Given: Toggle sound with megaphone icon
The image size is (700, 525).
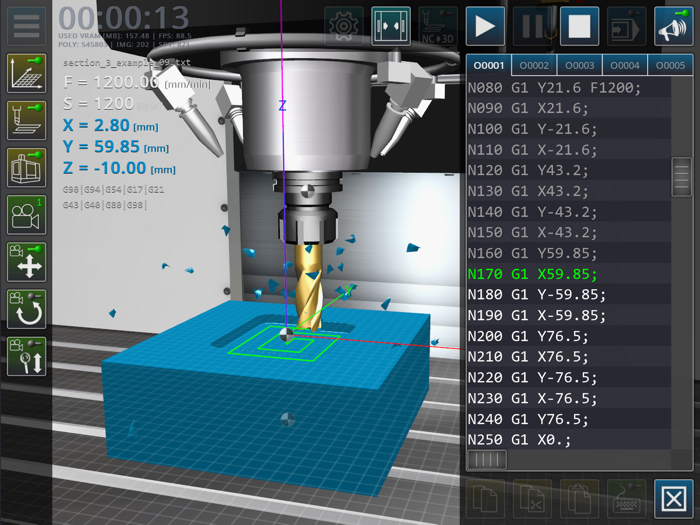Looking at the screenshot, I should [674, 26].
